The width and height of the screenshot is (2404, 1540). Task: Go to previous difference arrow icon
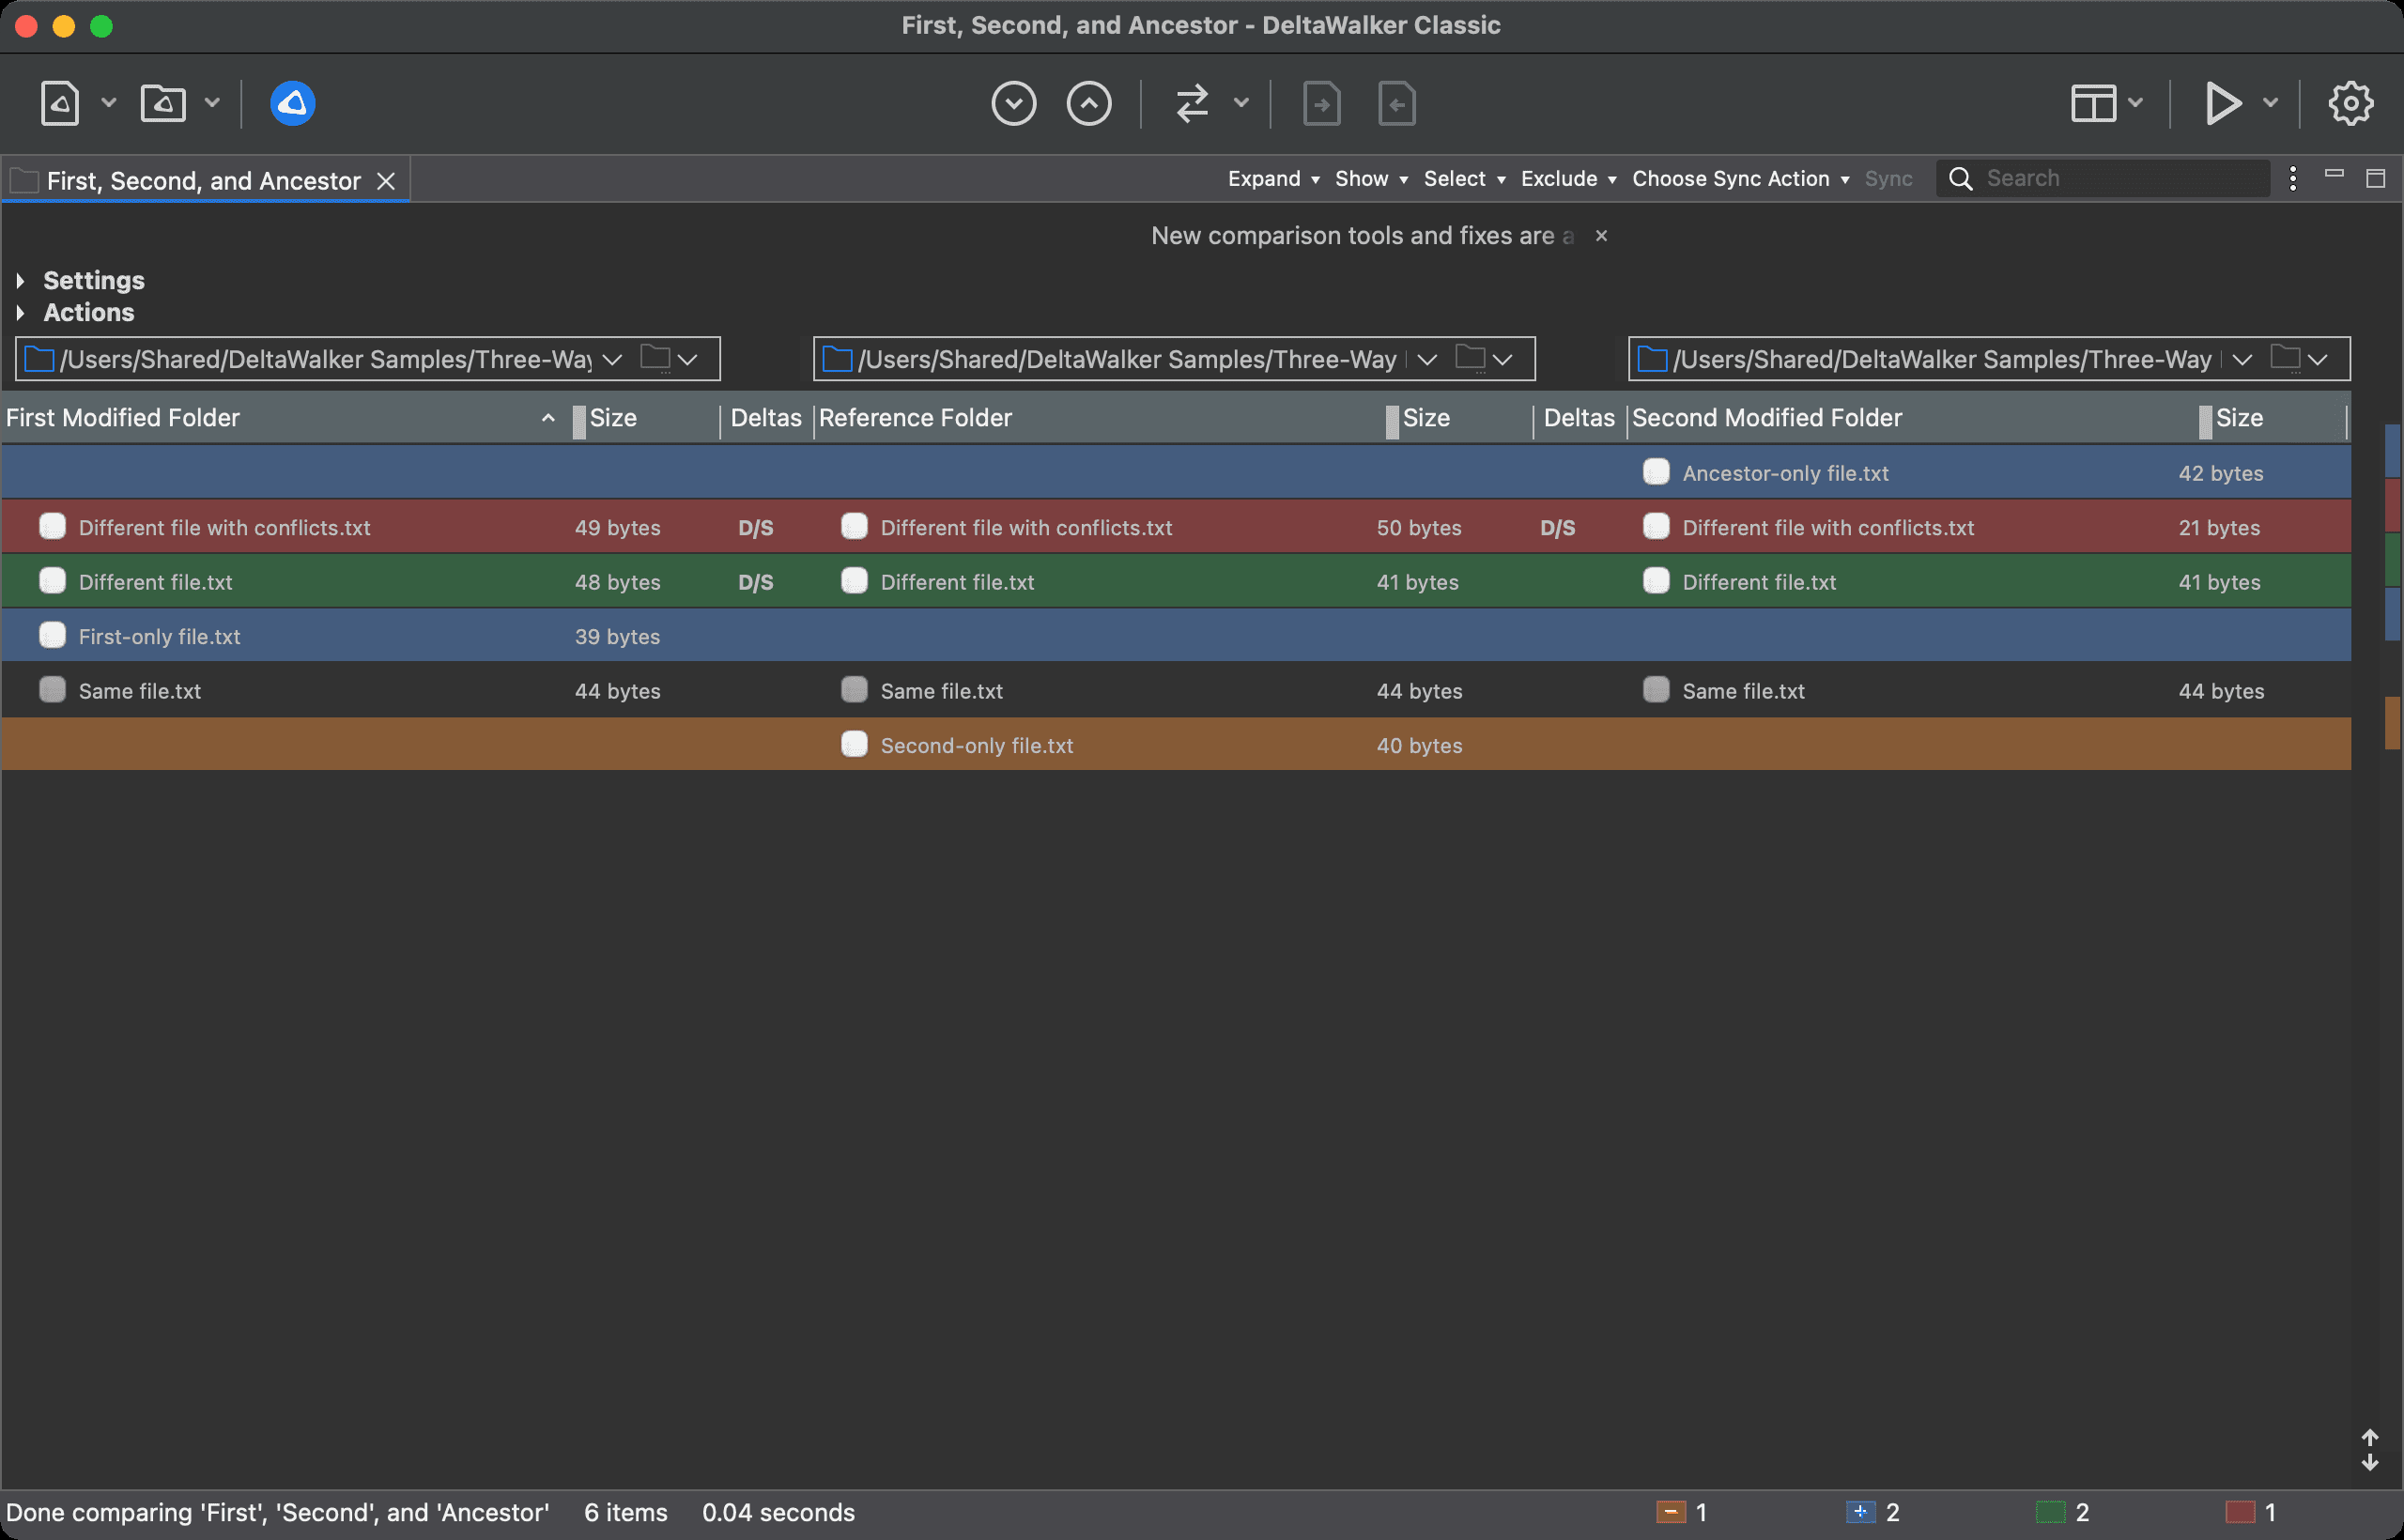click(1089, 103)
